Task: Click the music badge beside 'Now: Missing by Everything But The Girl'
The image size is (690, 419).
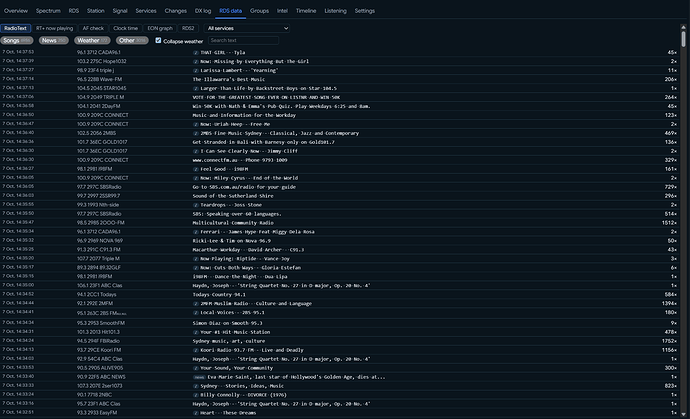Action: [196, 62]
